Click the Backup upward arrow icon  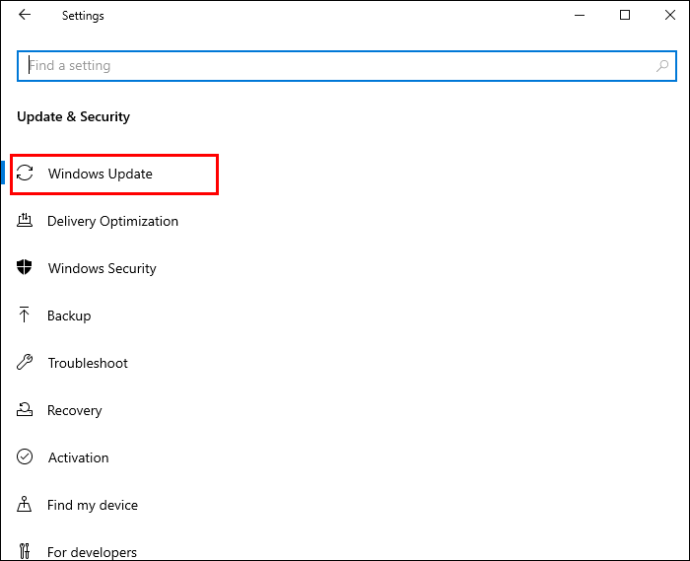[24, 315]
